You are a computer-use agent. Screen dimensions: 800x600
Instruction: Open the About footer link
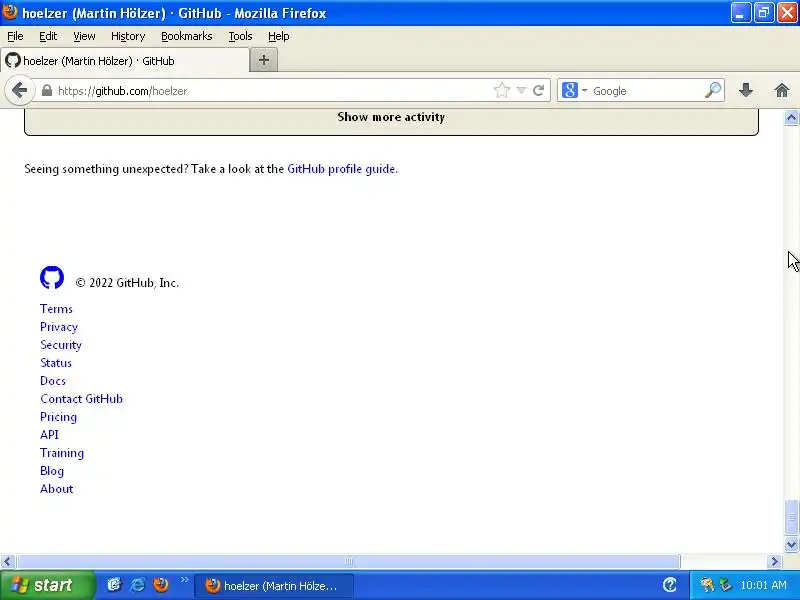coord(57,489)
